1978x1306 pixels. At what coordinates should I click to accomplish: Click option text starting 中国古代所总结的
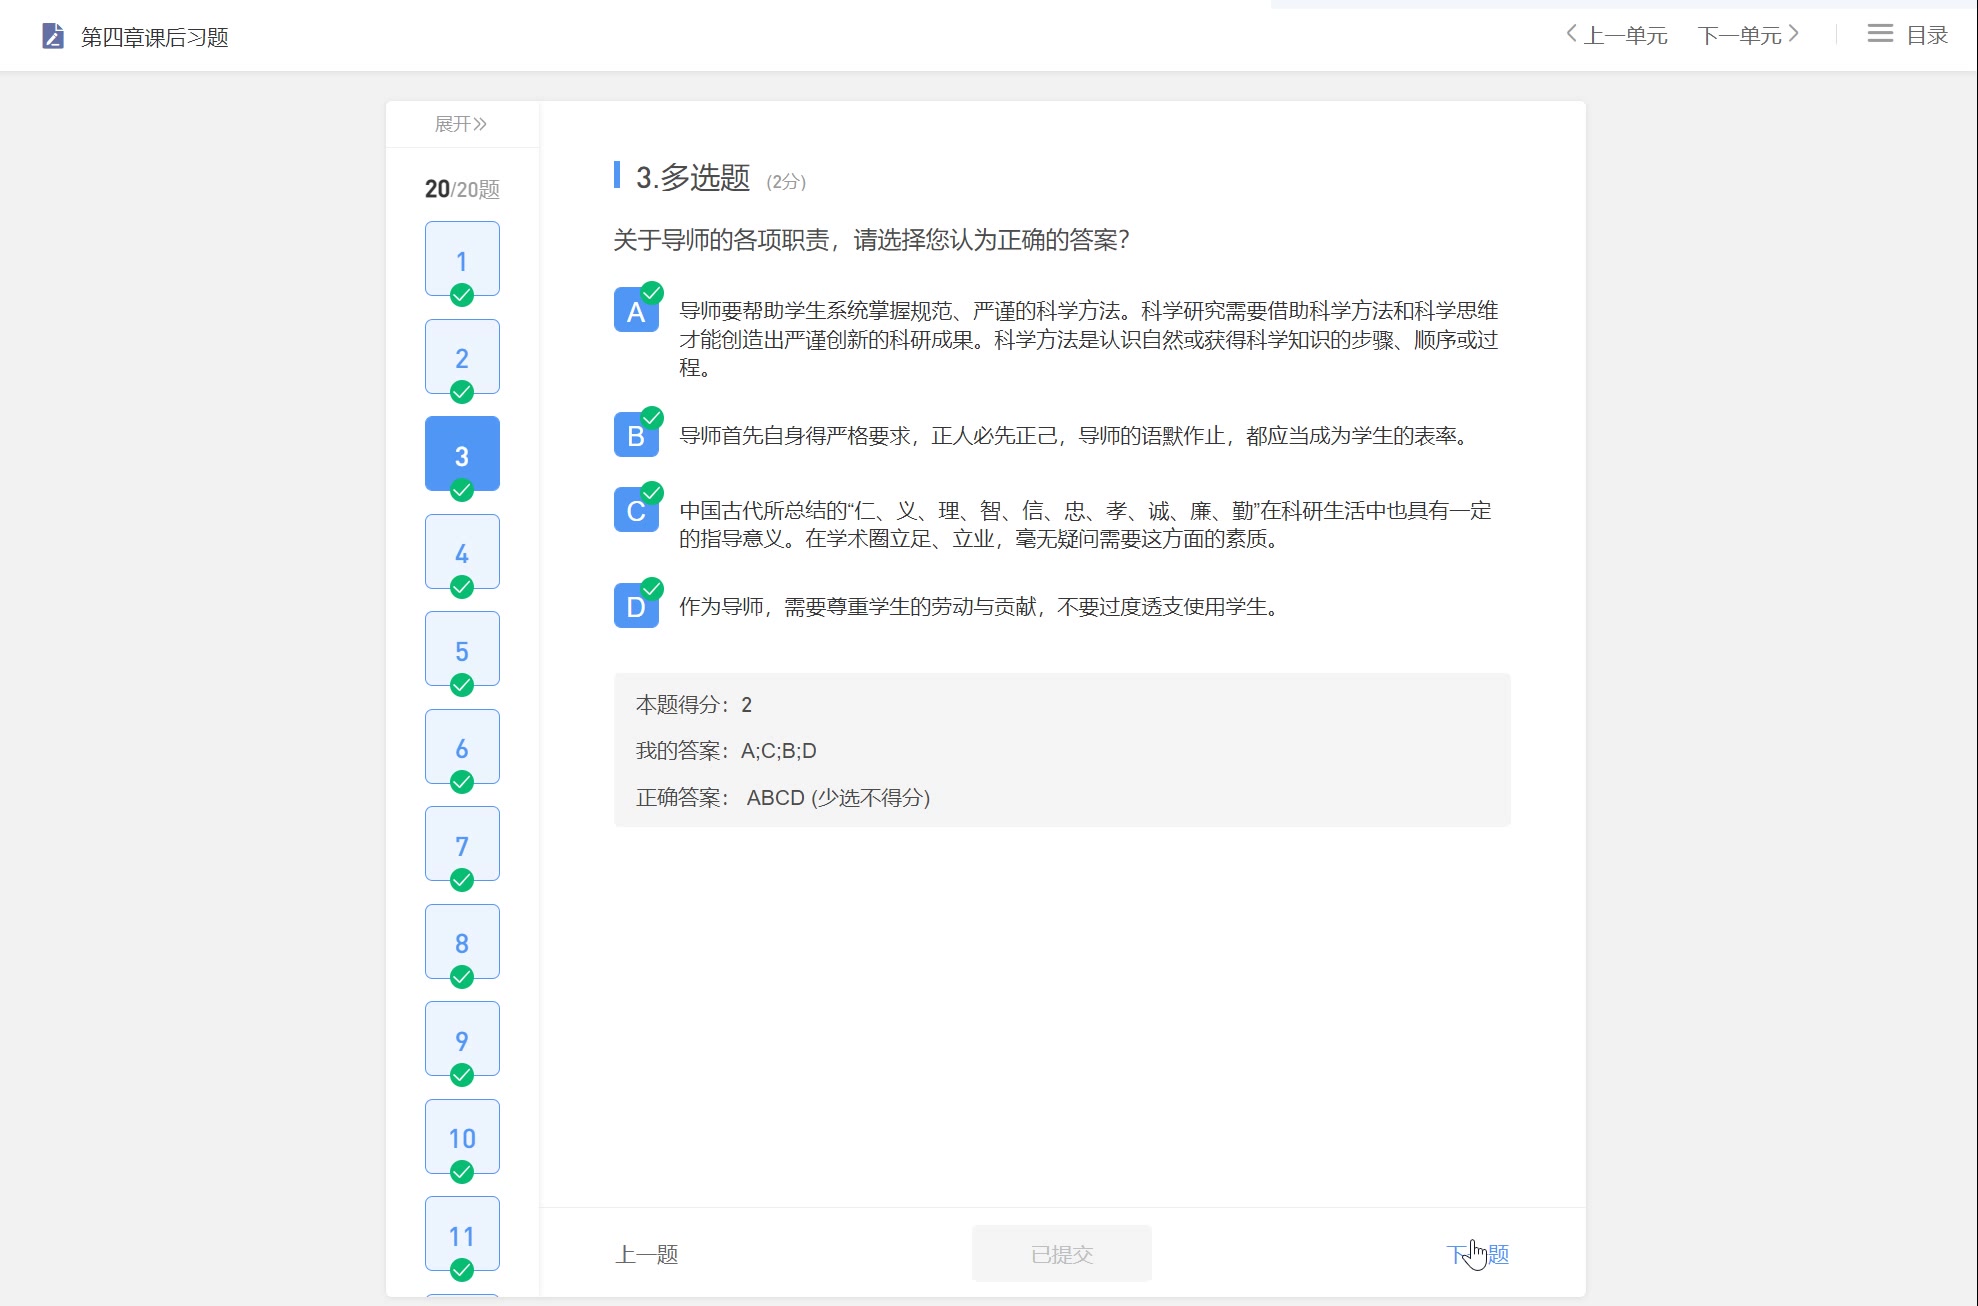pos(1085,525)
